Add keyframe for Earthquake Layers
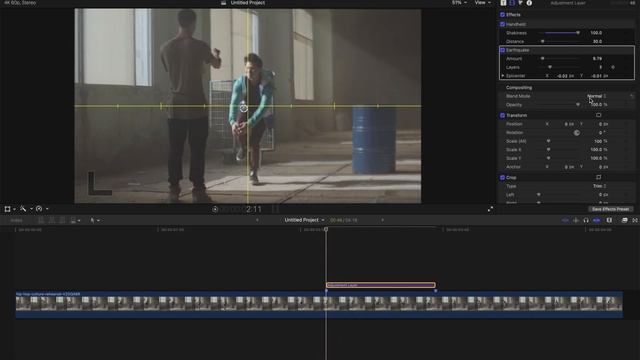Screen dimensions: 640x360 [613, 67]
